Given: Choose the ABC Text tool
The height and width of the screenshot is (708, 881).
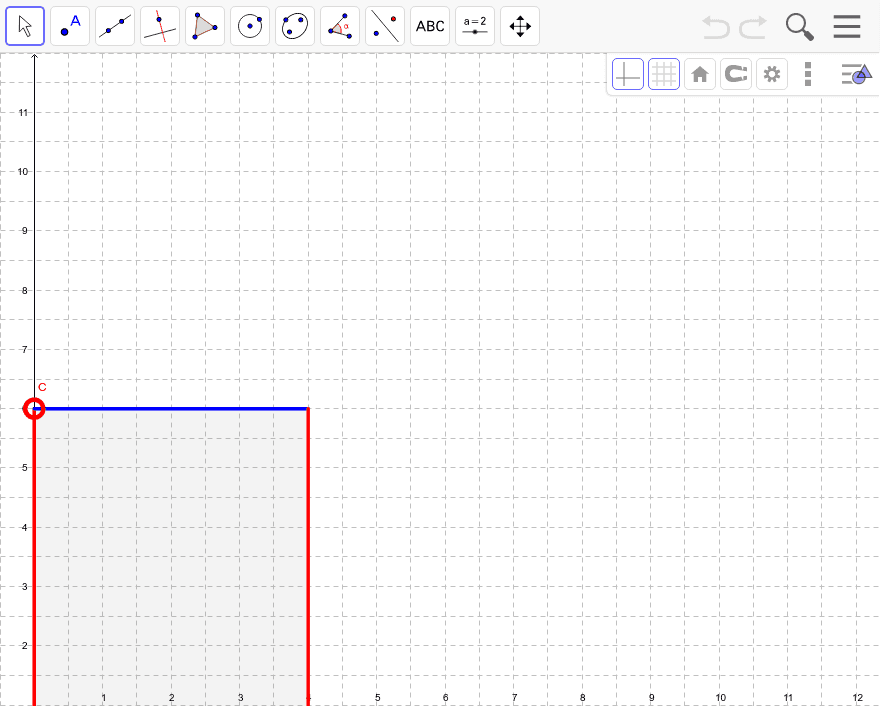Looking at the screenshot, I should coord(430,26).
